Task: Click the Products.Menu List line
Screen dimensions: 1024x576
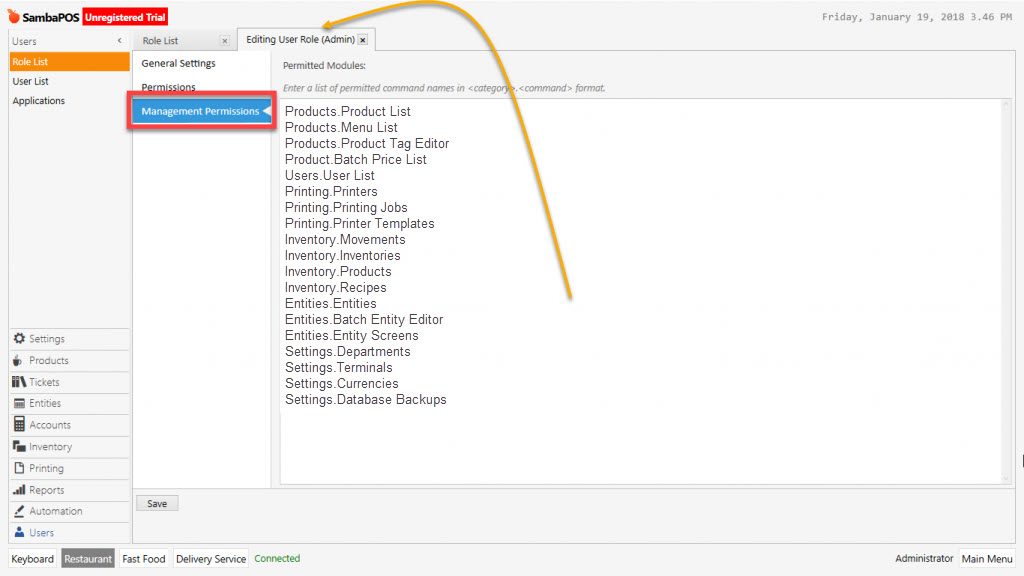Action: [x=341, y=127]
